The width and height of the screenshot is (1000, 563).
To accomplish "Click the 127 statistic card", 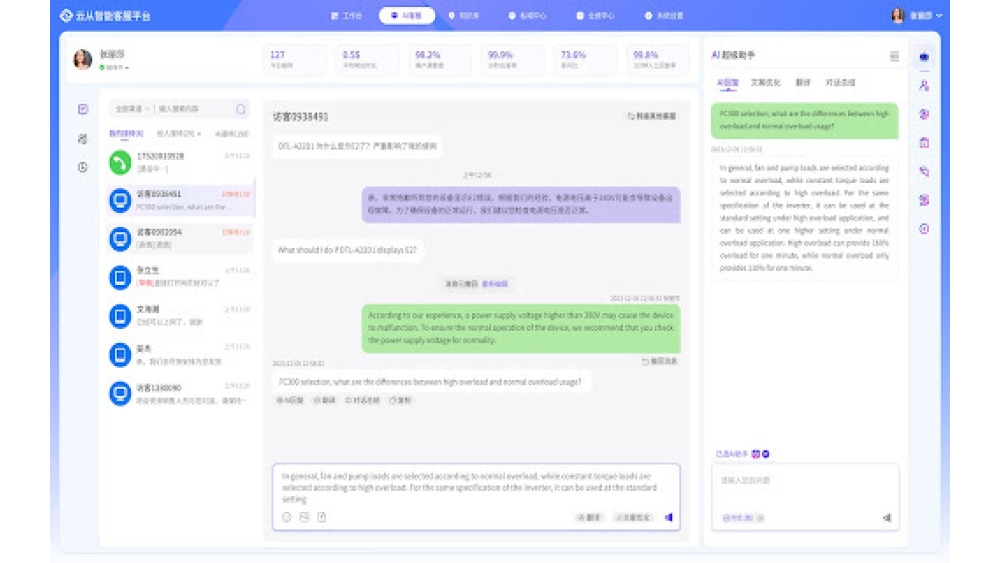I will point(294,59).
